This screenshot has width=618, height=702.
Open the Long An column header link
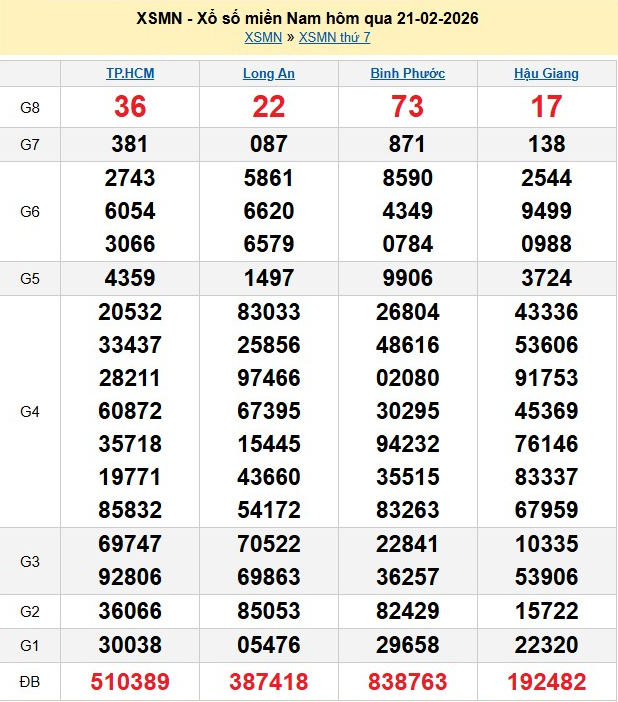point(269,73)
